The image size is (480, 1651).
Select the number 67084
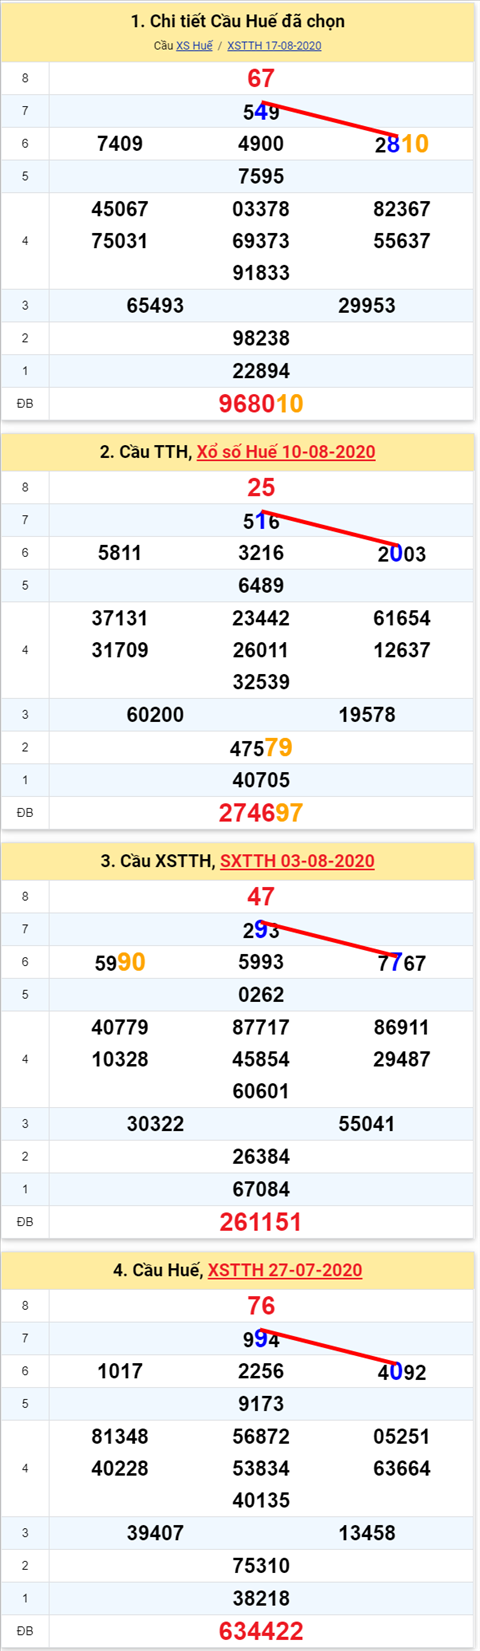coord(261,1189)
